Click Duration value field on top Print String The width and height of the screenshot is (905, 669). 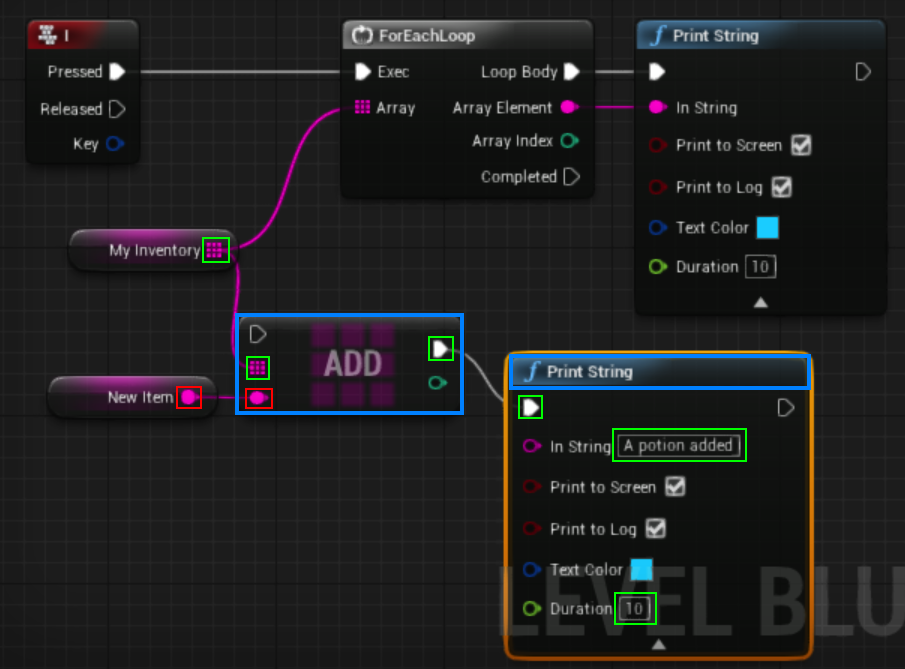[x=760, y=267]
